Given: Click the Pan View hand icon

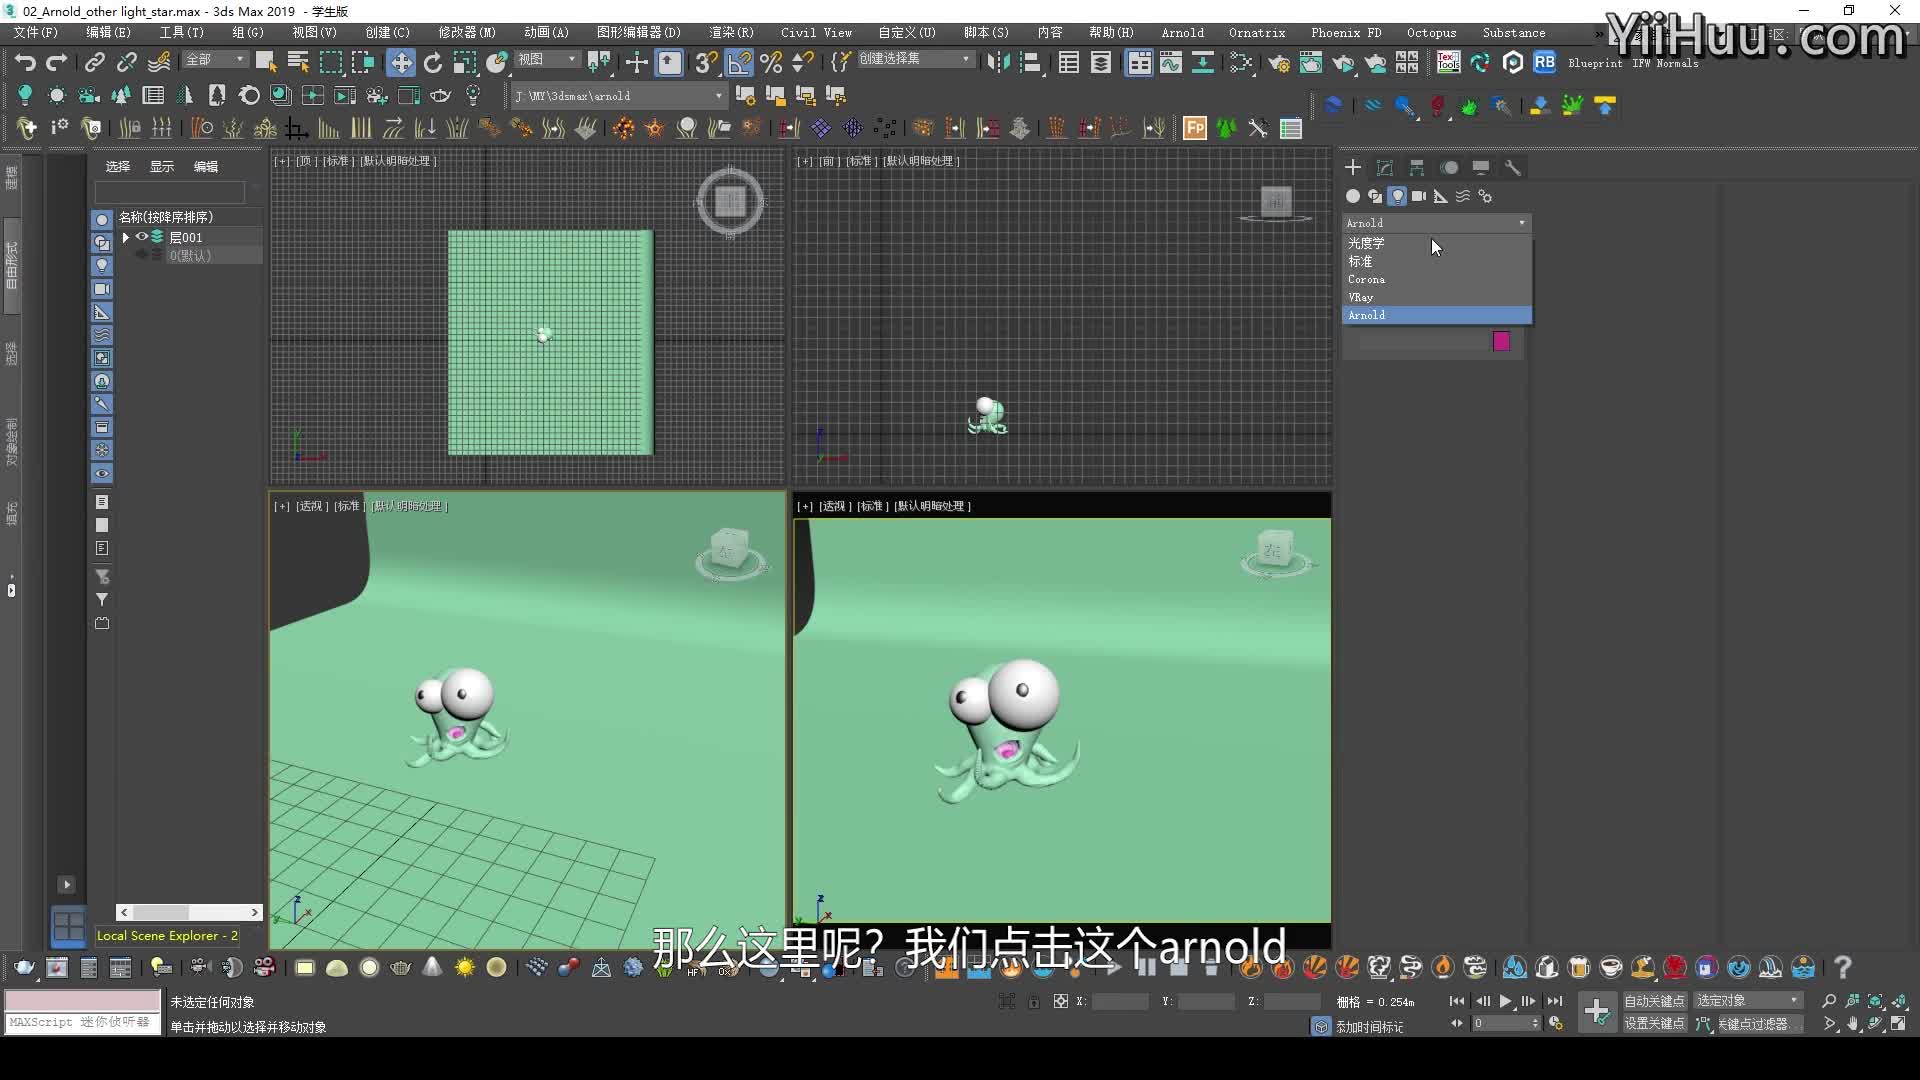Looking at the screenshot, I should [x=1853, y=1024].
